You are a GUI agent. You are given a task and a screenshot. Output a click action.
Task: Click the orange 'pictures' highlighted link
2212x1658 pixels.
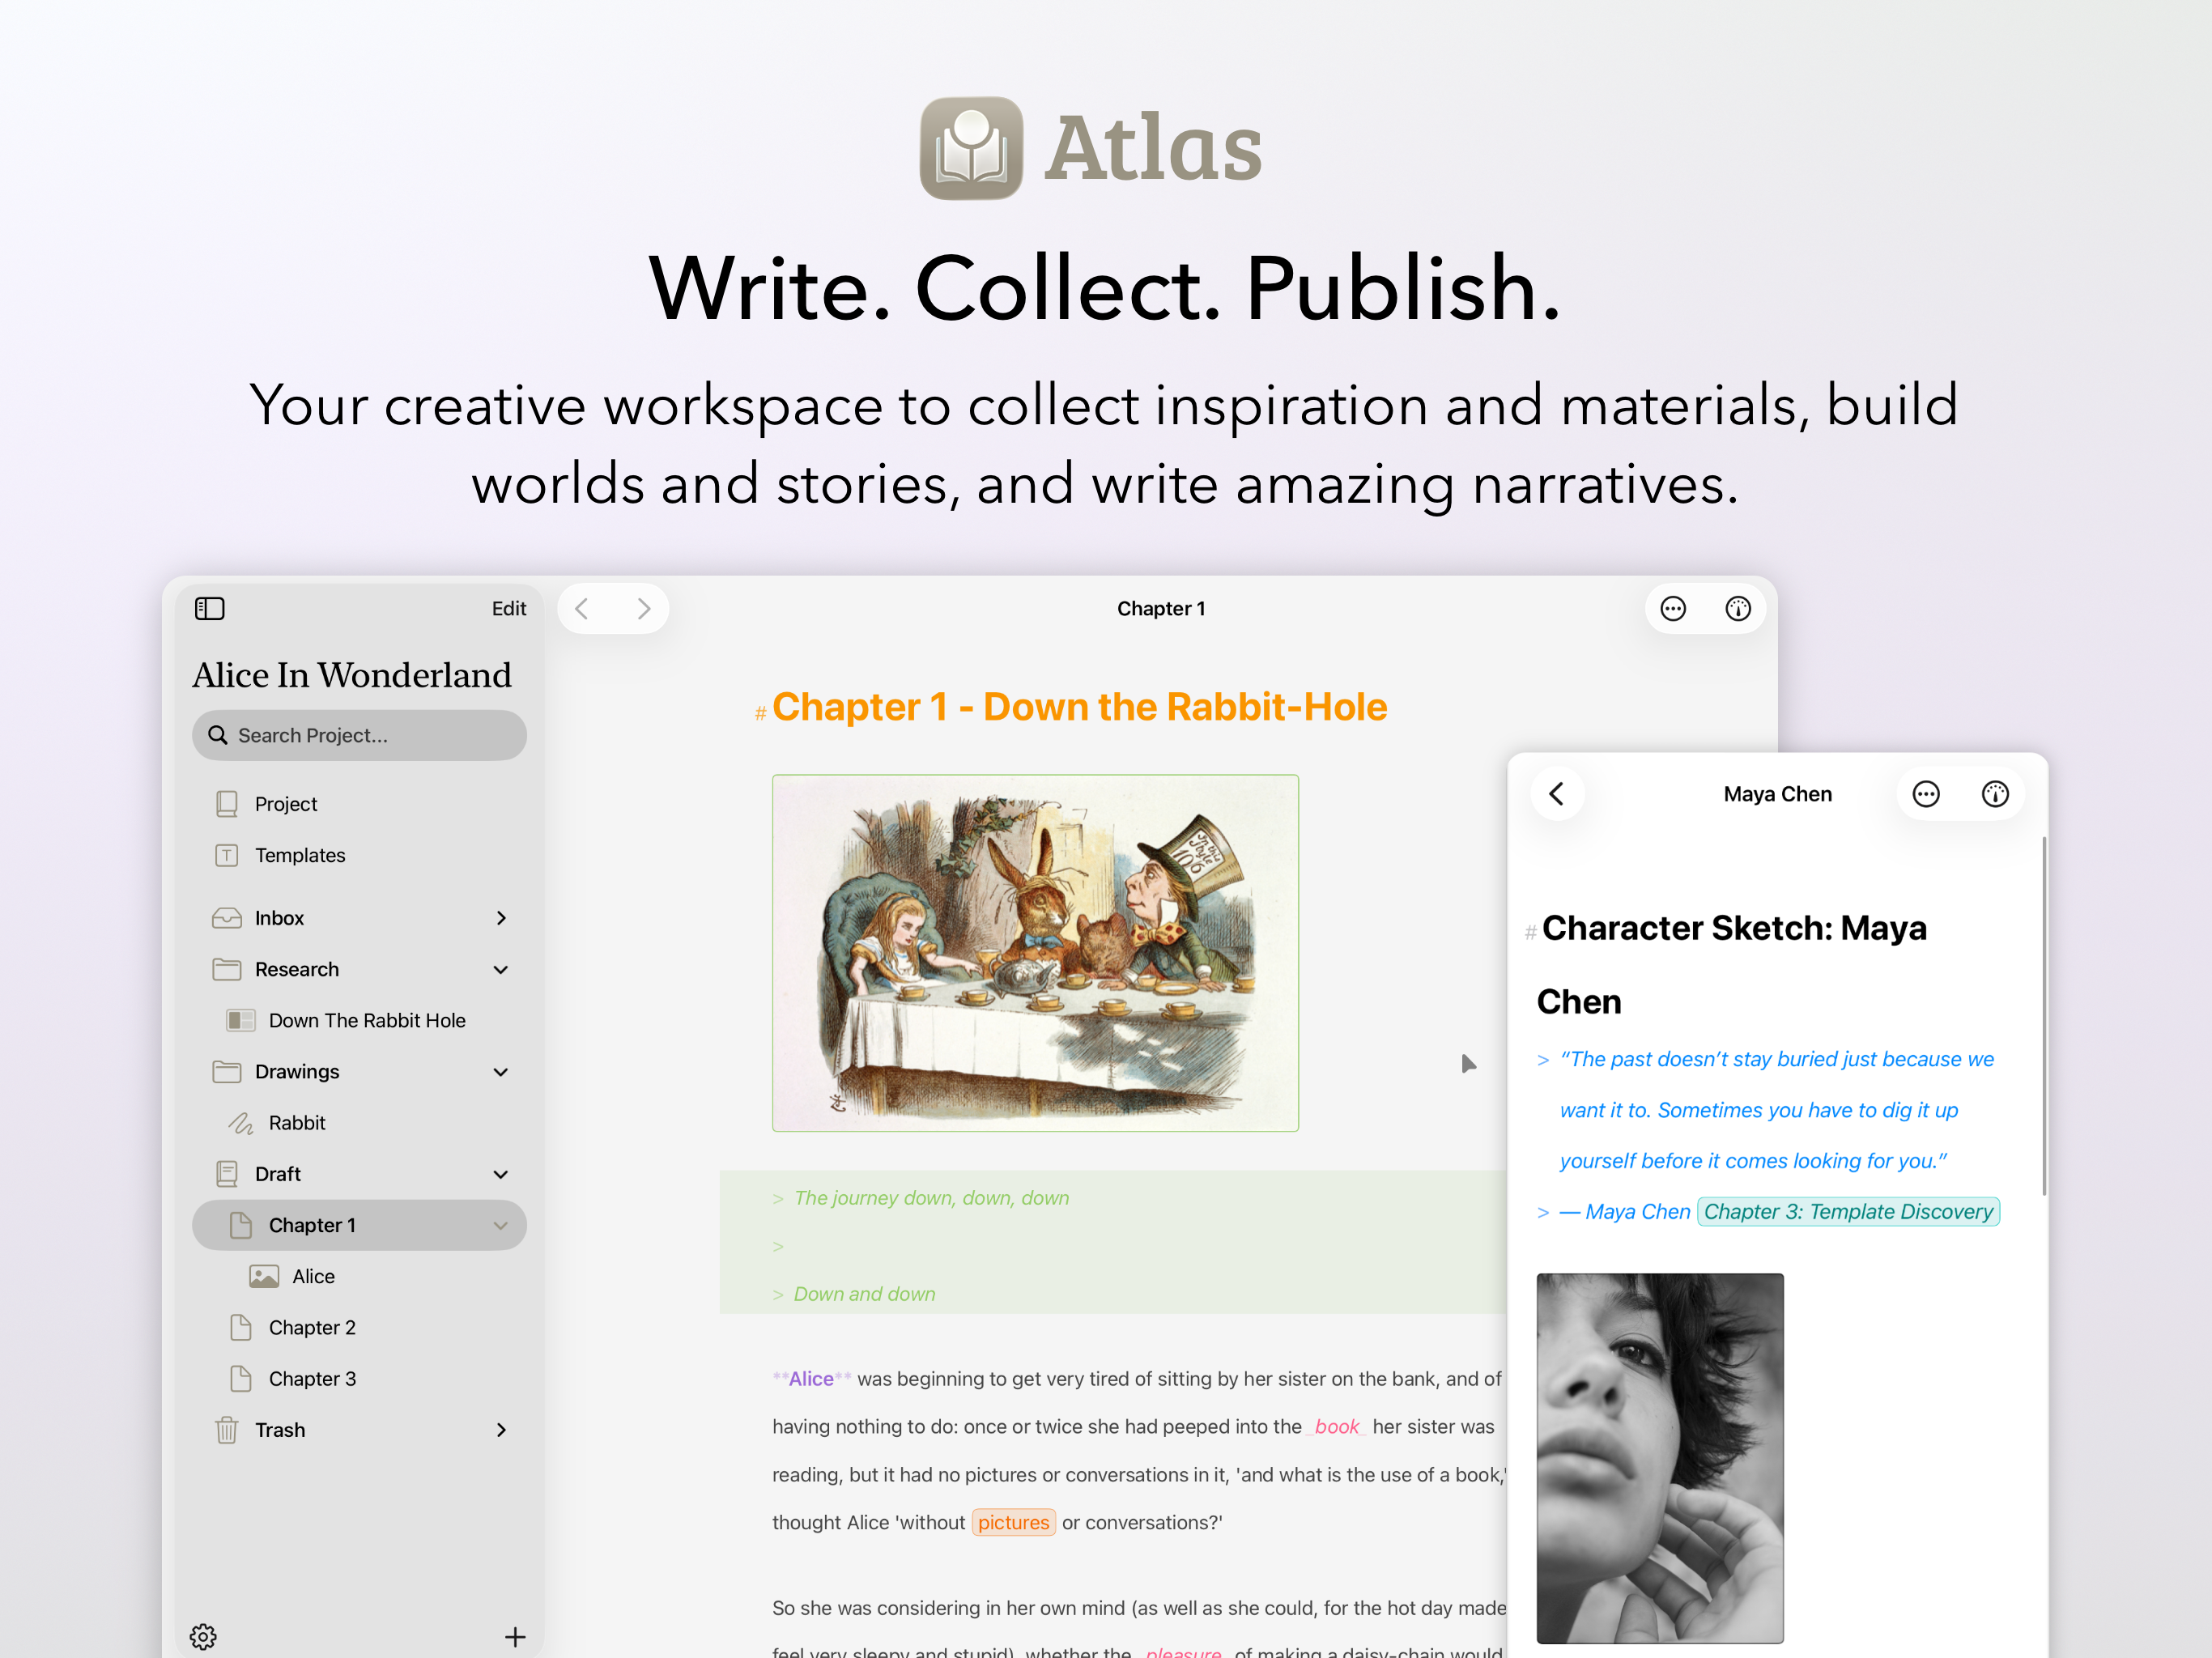[1013, 1522]
